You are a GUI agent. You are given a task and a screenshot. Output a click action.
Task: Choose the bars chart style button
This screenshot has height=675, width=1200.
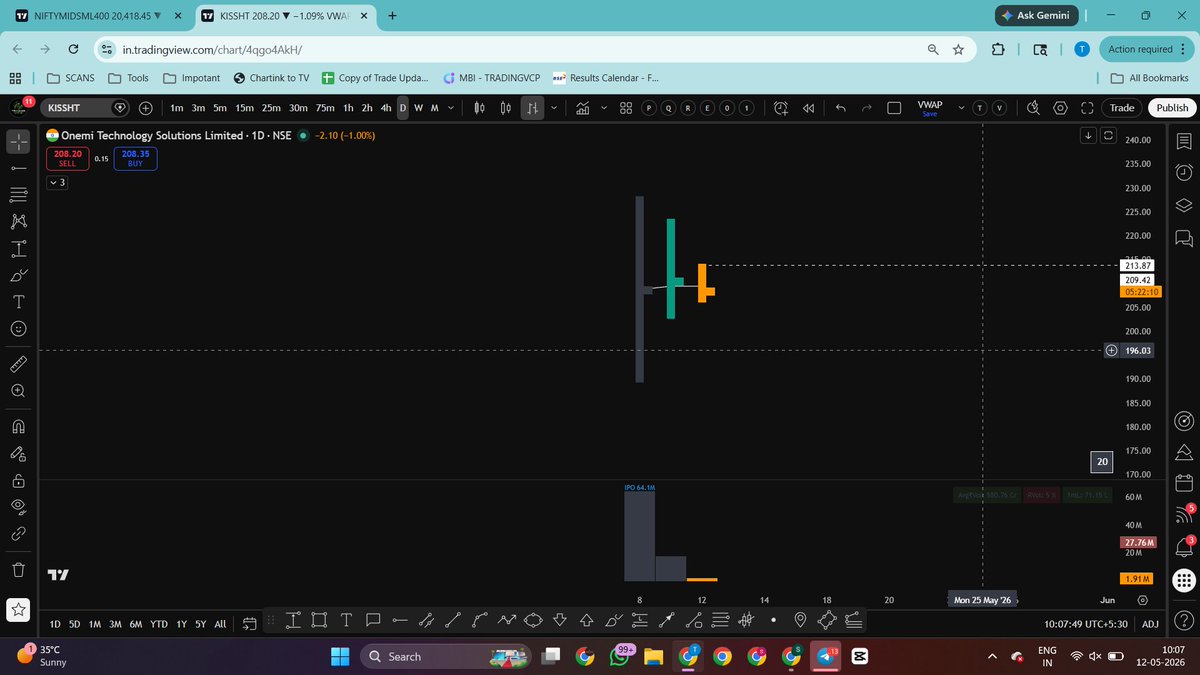point(534,108)
